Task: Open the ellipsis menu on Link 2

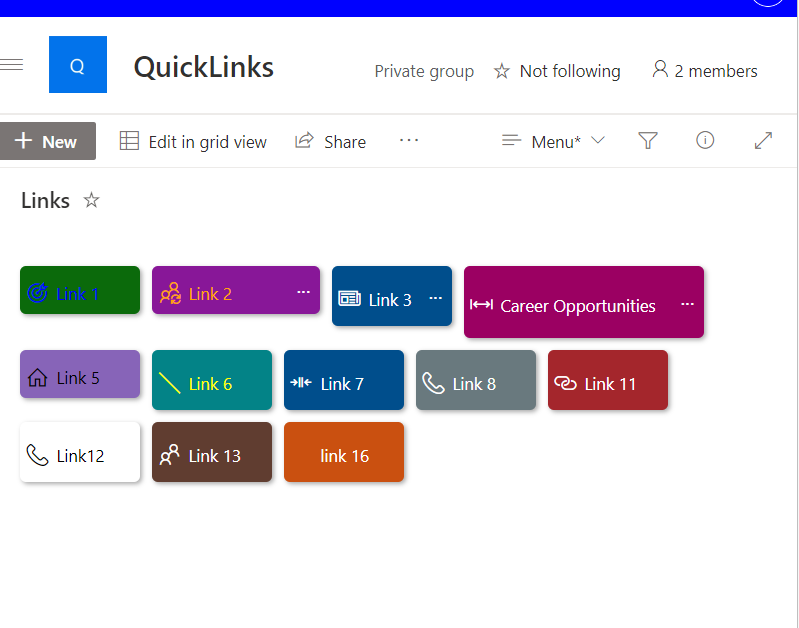Action: (304, 292)
